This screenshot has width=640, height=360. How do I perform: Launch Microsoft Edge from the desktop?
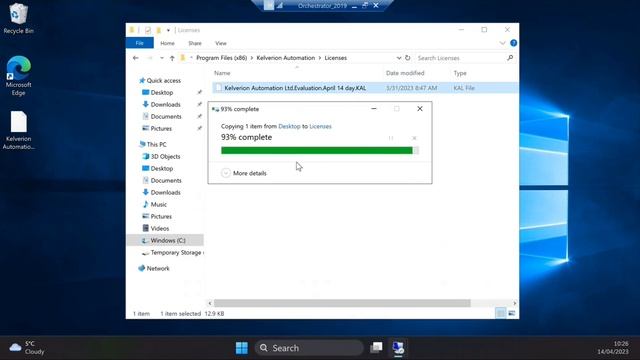tap(18, 76)
